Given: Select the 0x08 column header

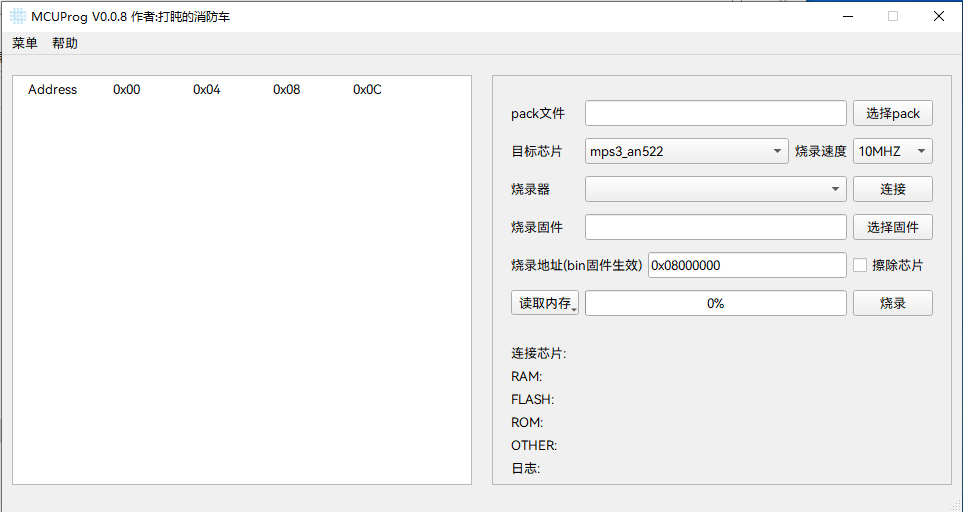Looking at the screenshot, I should 287,90.
